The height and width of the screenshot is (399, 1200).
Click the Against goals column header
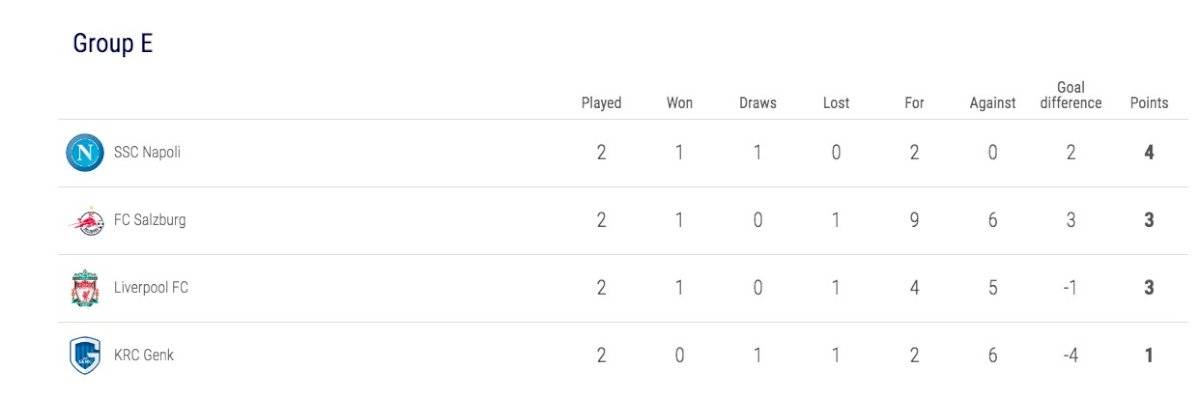click(x=992, y=103)
